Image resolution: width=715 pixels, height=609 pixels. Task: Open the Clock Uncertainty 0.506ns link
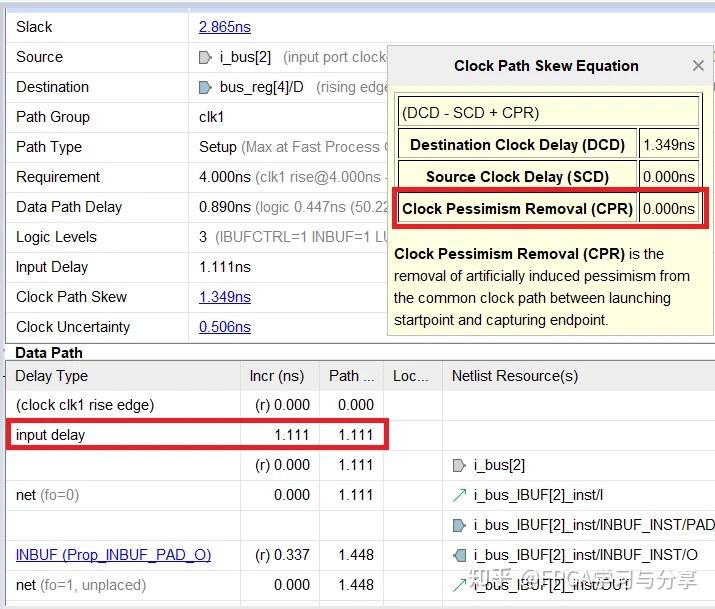[x=224, y=327]
